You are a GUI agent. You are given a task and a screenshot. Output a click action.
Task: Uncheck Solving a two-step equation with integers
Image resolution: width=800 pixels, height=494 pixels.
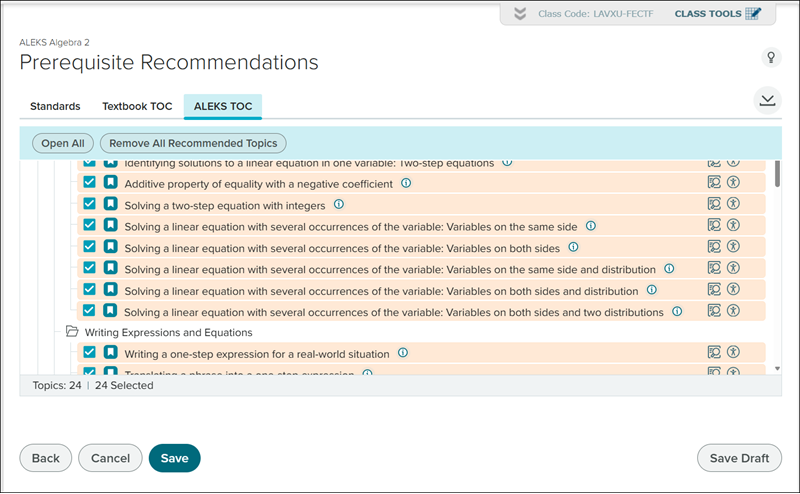tap(90, 205)
